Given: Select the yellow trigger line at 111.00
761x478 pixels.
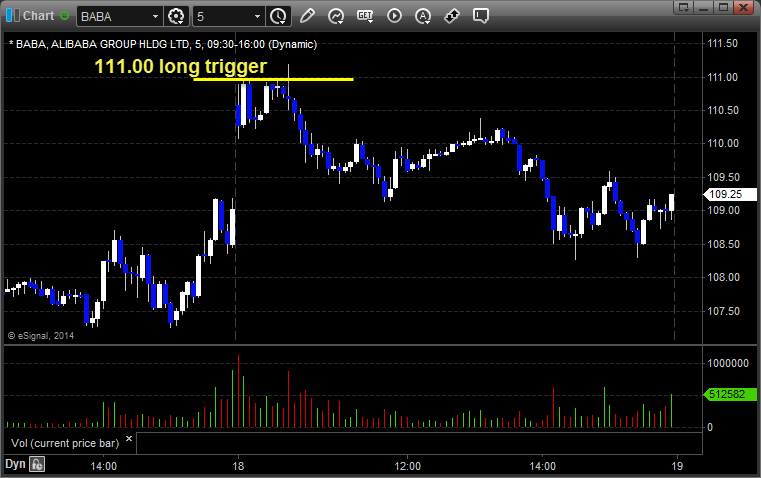Looking at the screenshot, I should tap(273, 79).
